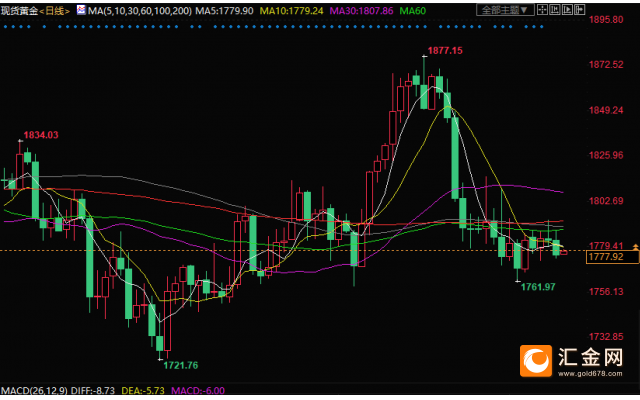
Task: Select the MA5:1779.90 value
Action: pos(224,11)
